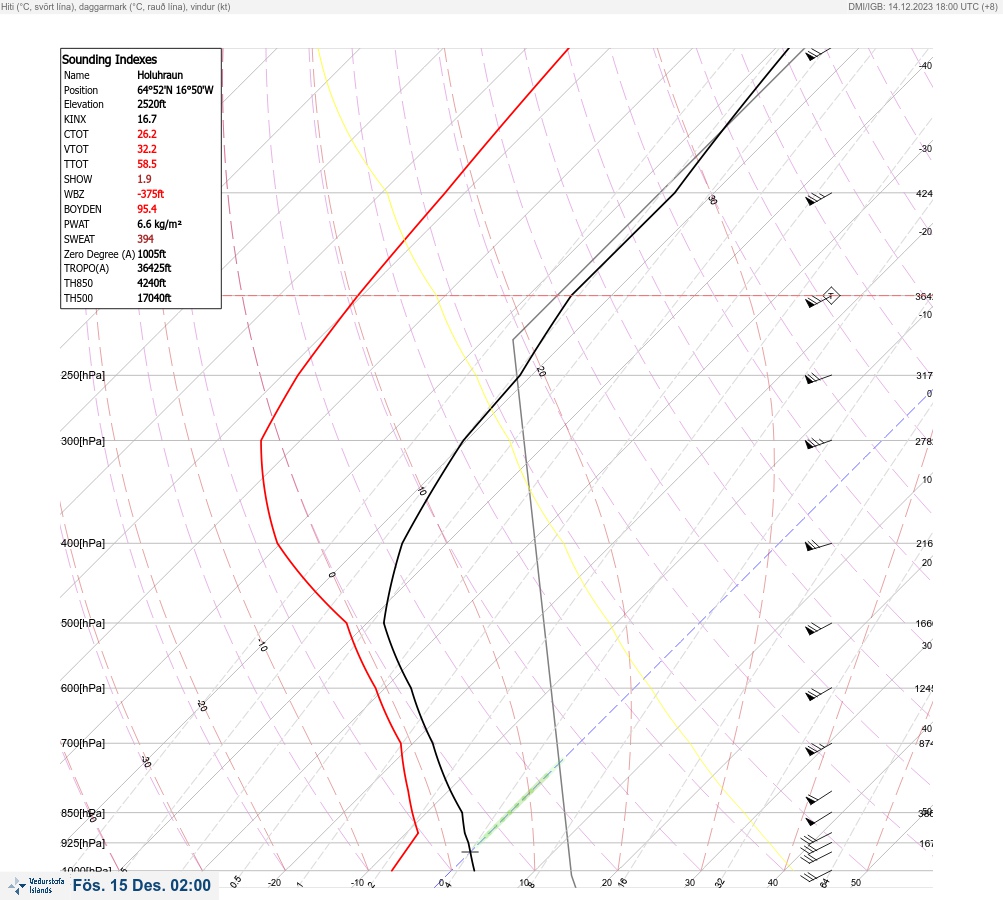Select the TH500 value 17040ft

[154, 298]
